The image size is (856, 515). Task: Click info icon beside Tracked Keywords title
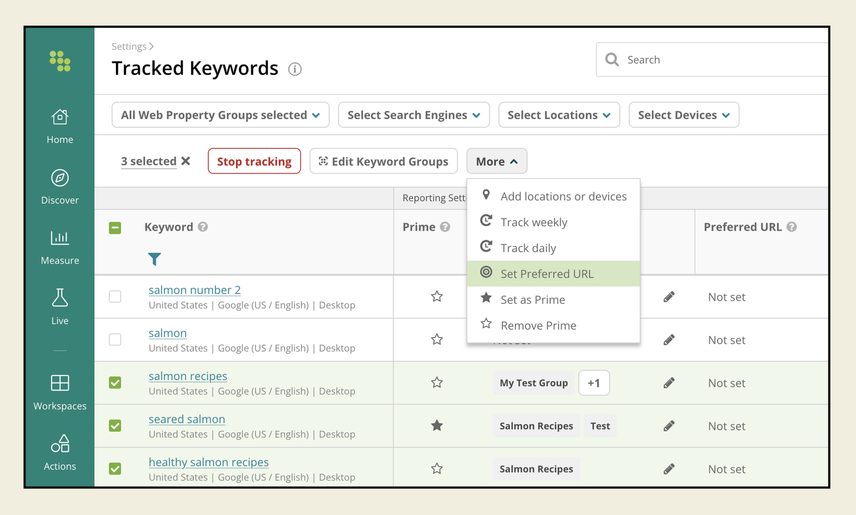(x=295, y=69)
